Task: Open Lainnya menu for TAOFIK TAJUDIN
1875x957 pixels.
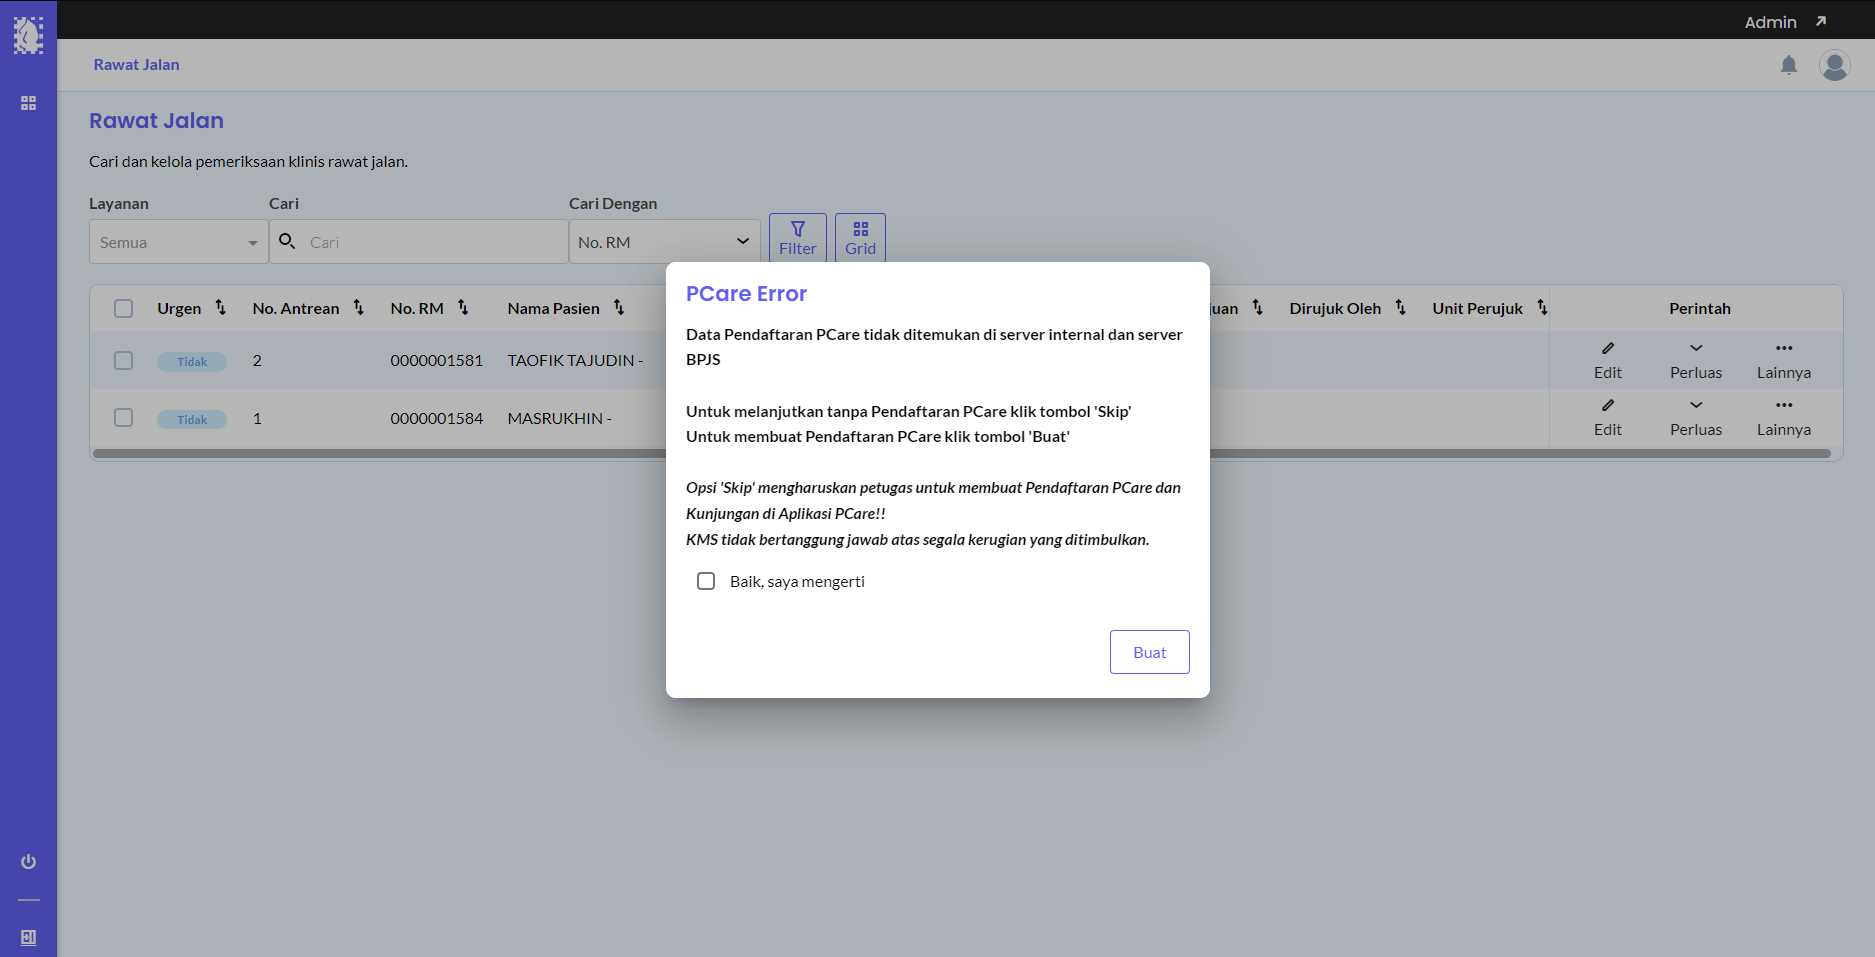Action: [1784, 360]
